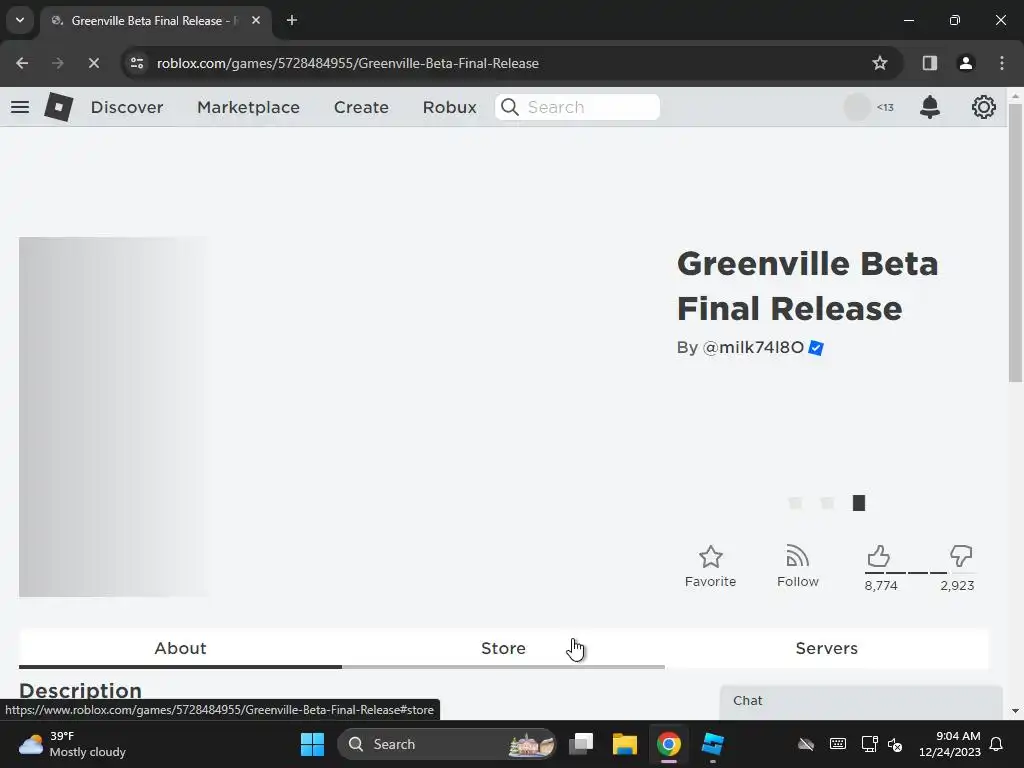Click the Roblox logo home icon
This screenshot has width=1024, height=768.
click(59, 107)
